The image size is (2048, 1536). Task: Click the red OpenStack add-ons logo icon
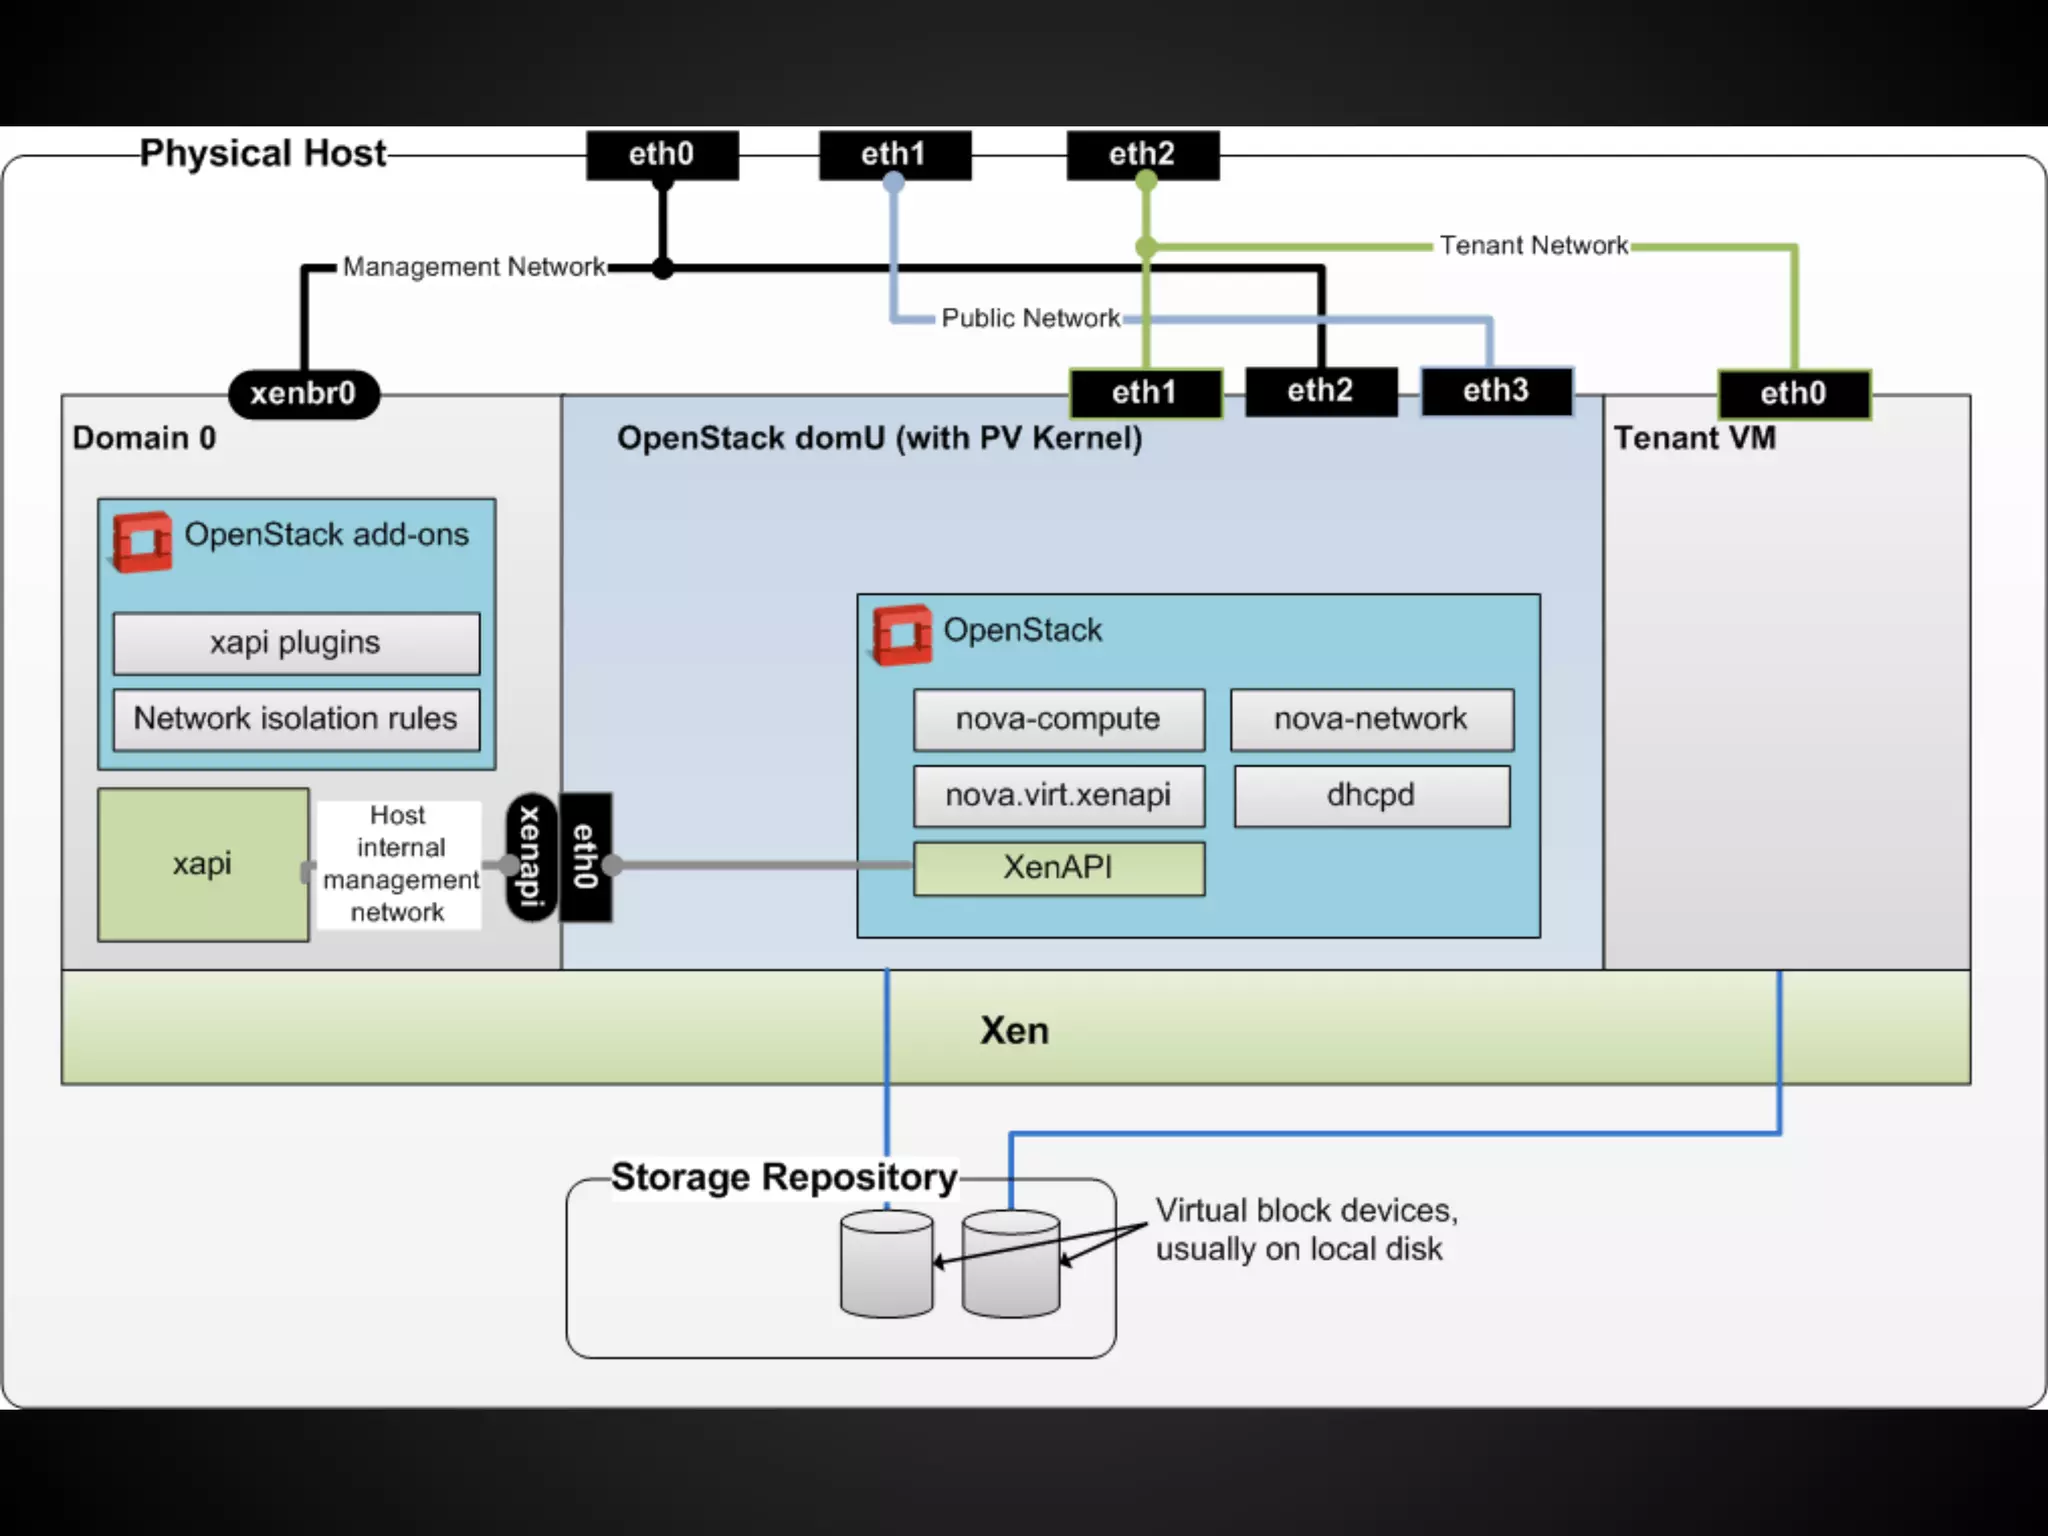(x=142, y=542)
